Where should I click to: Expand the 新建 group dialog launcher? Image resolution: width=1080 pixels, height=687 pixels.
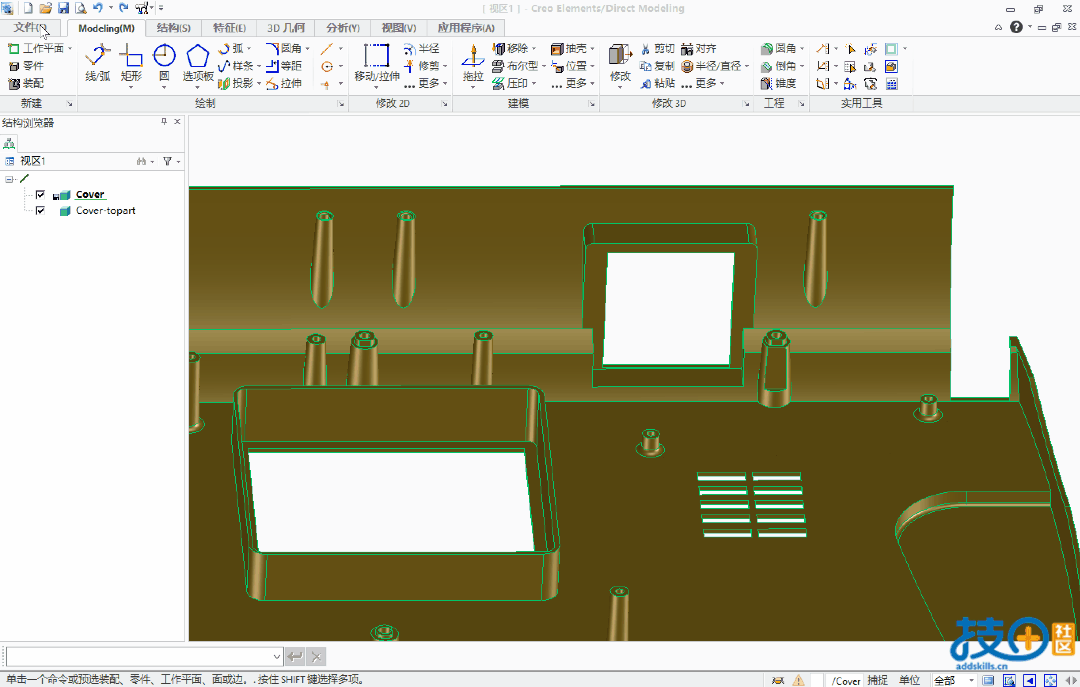[x=70, y=103]
